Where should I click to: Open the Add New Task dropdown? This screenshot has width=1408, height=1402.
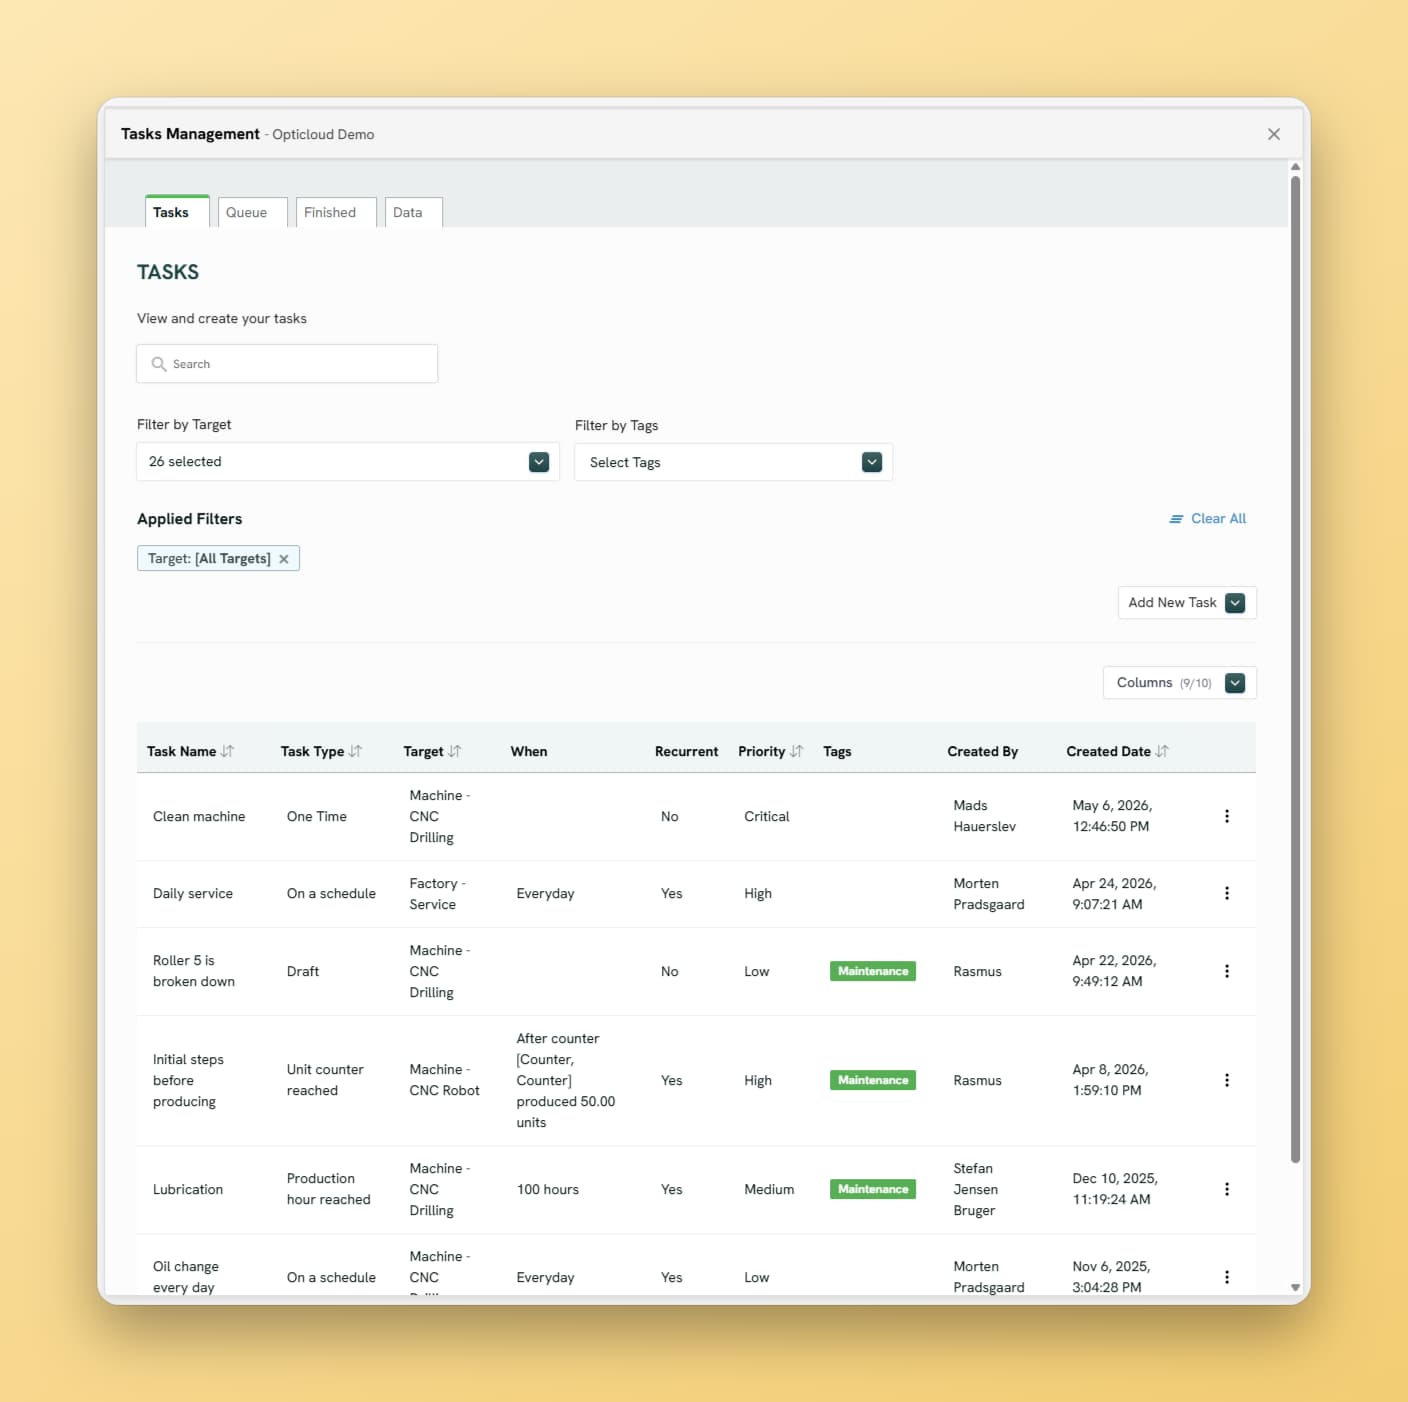1187,603
